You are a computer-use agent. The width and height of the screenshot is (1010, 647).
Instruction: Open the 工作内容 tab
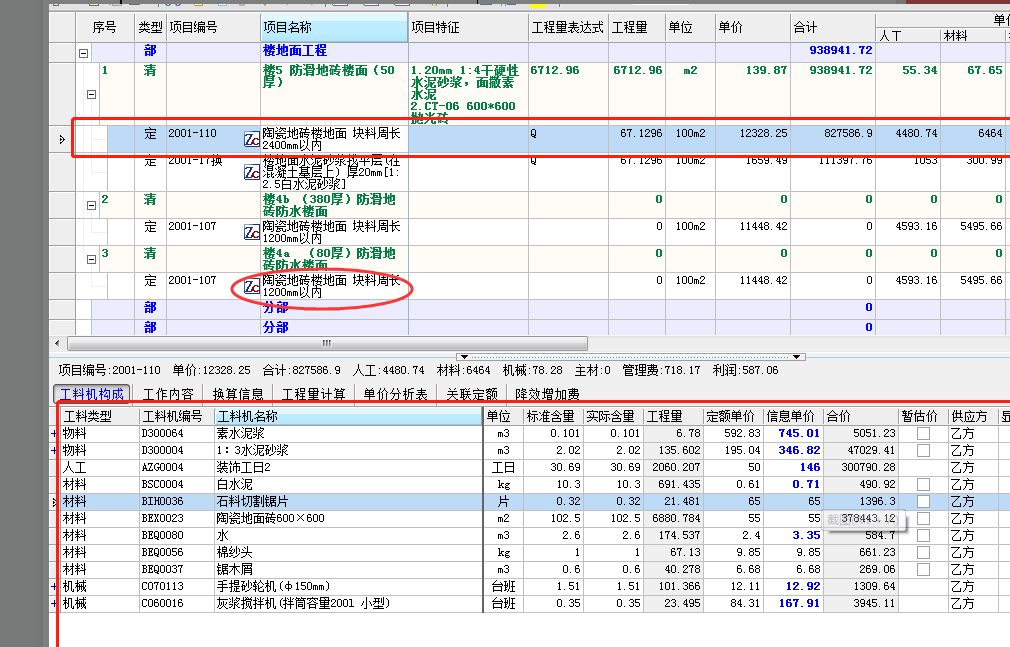pyautogui.click(x=168, y=394)
